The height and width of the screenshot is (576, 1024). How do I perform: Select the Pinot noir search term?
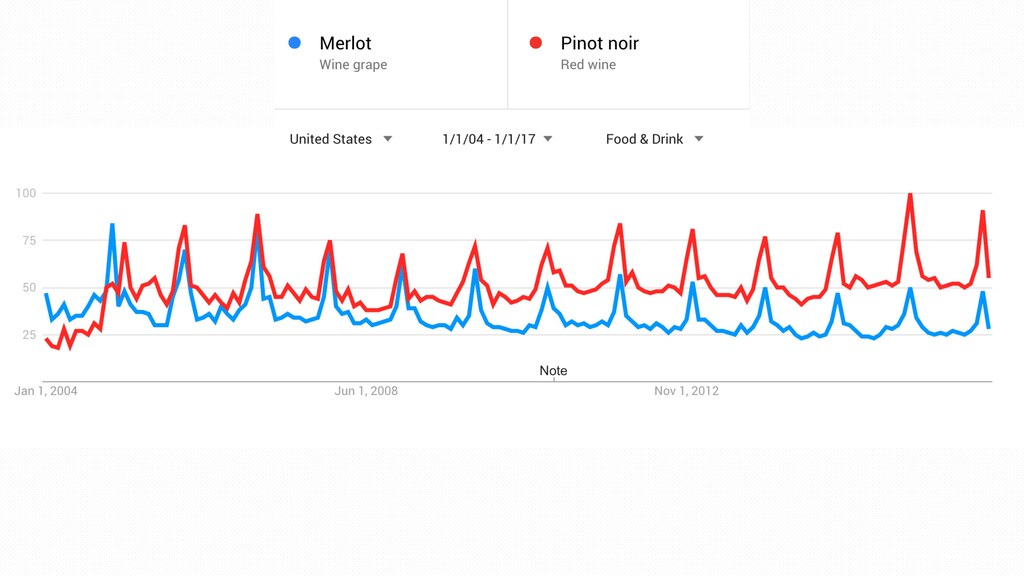pos(600,43)
